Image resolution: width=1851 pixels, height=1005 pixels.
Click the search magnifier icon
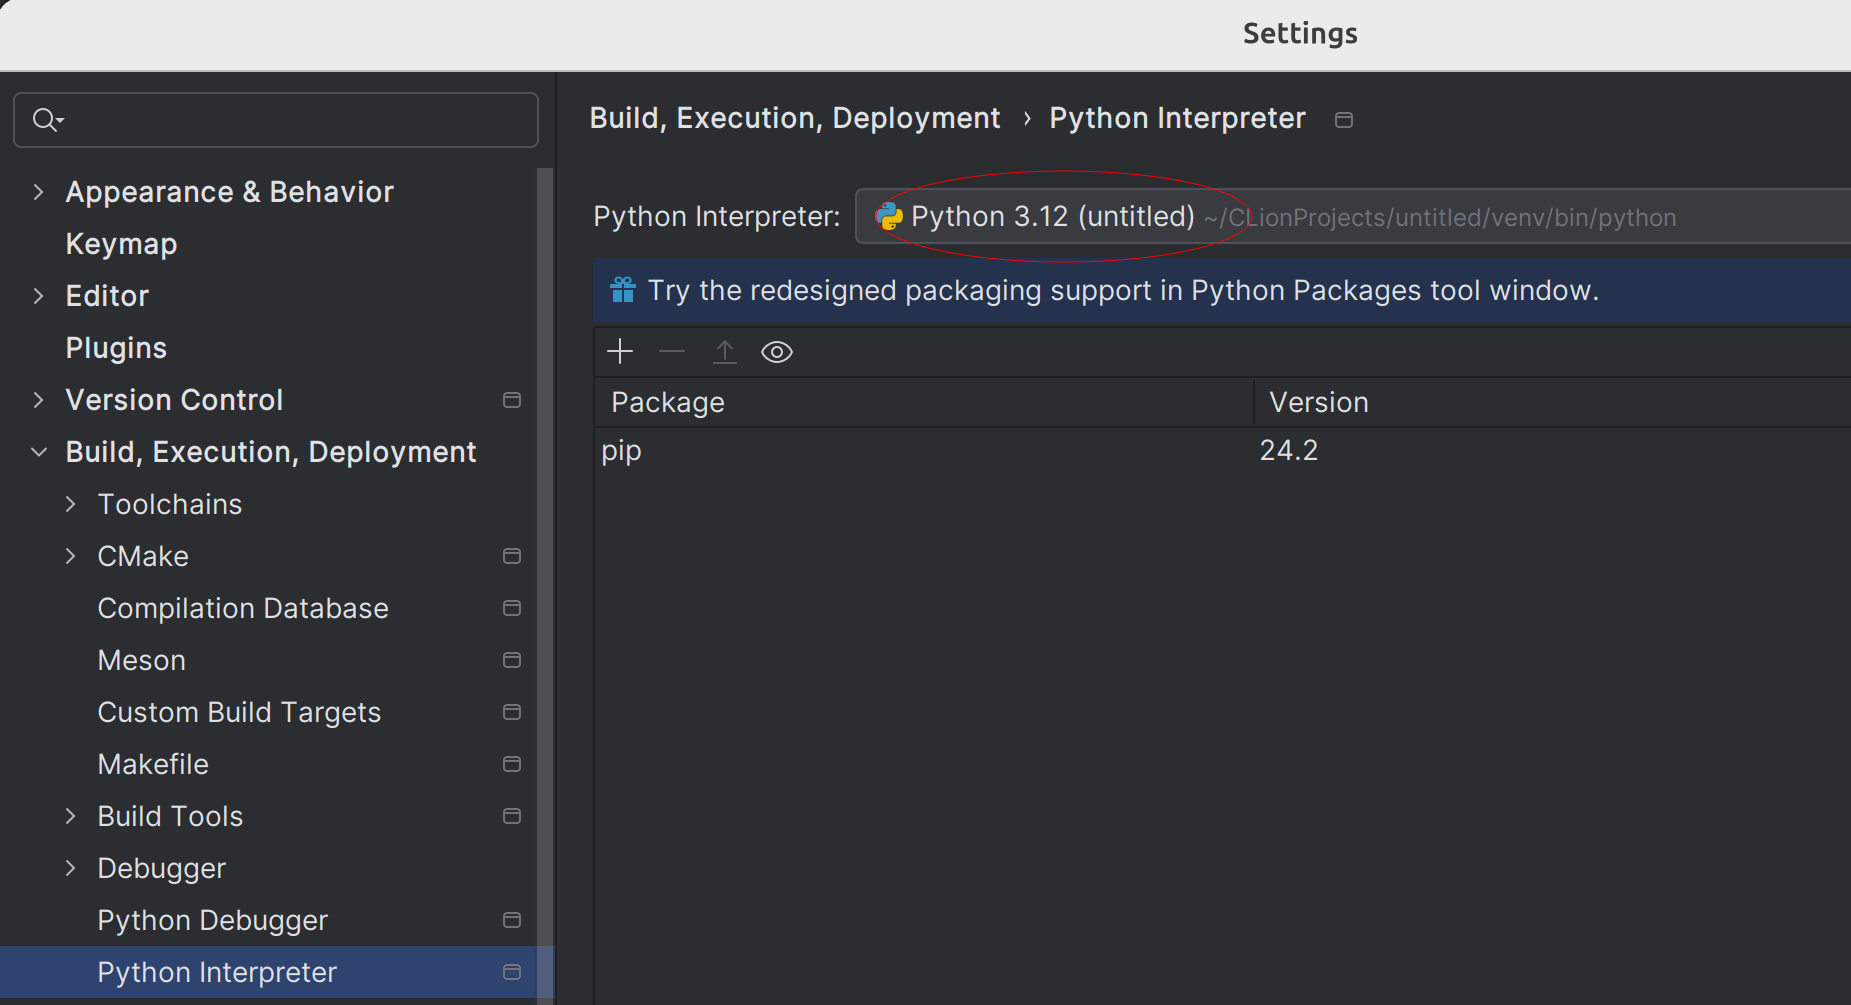46,120
